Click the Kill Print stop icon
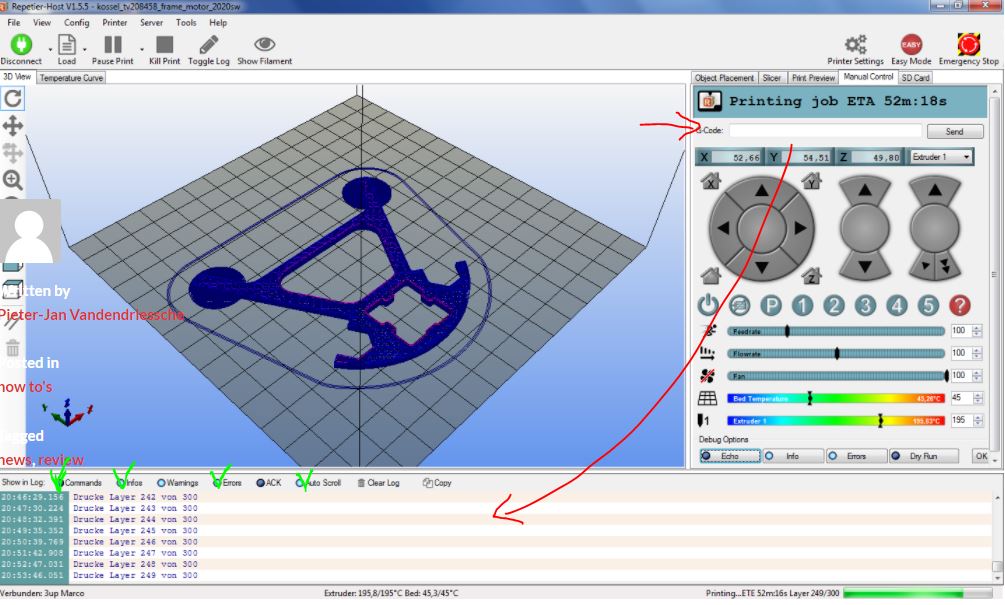Viewport: 1005px width, 605px height. pyautogui.click(x=164, y=45)
